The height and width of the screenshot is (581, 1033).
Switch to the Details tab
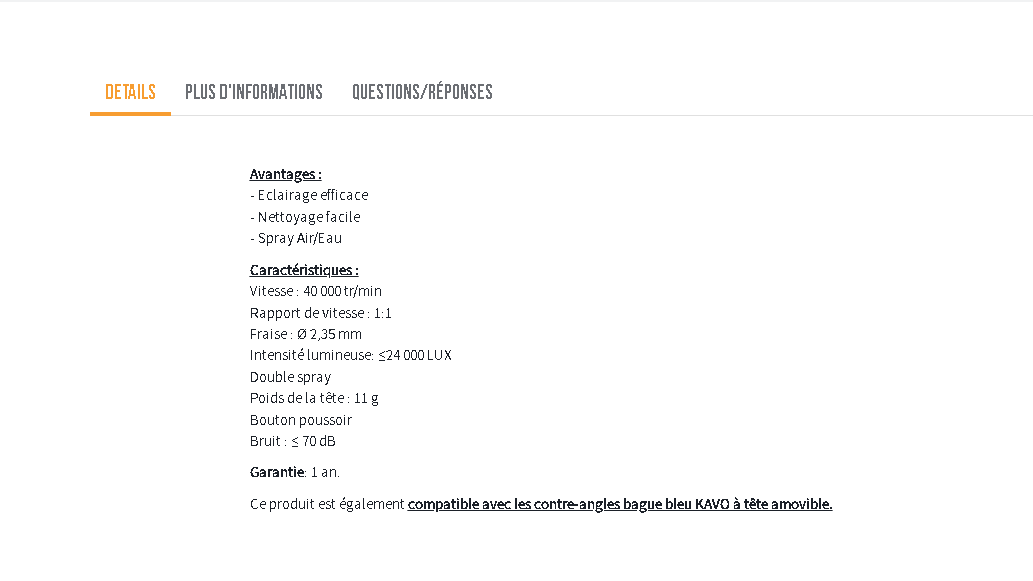[x=130, y=92]
